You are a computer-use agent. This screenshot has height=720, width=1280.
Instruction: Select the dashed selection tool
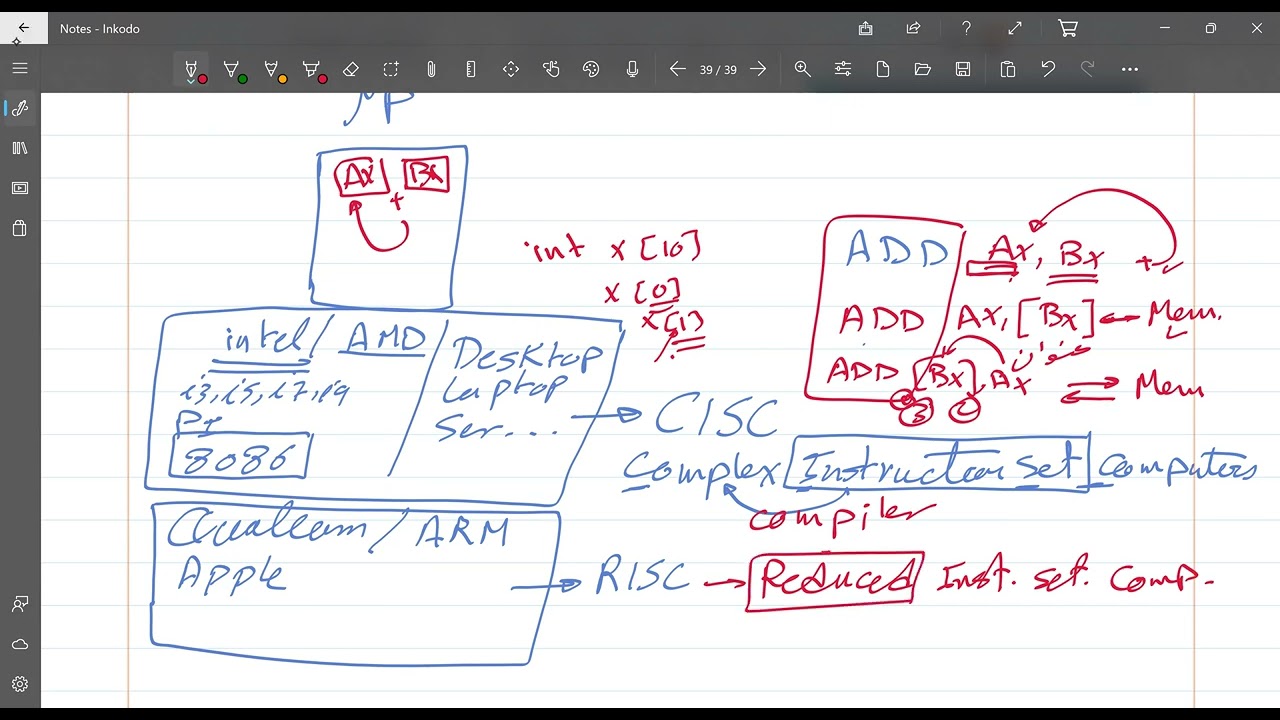coord(391,69)
